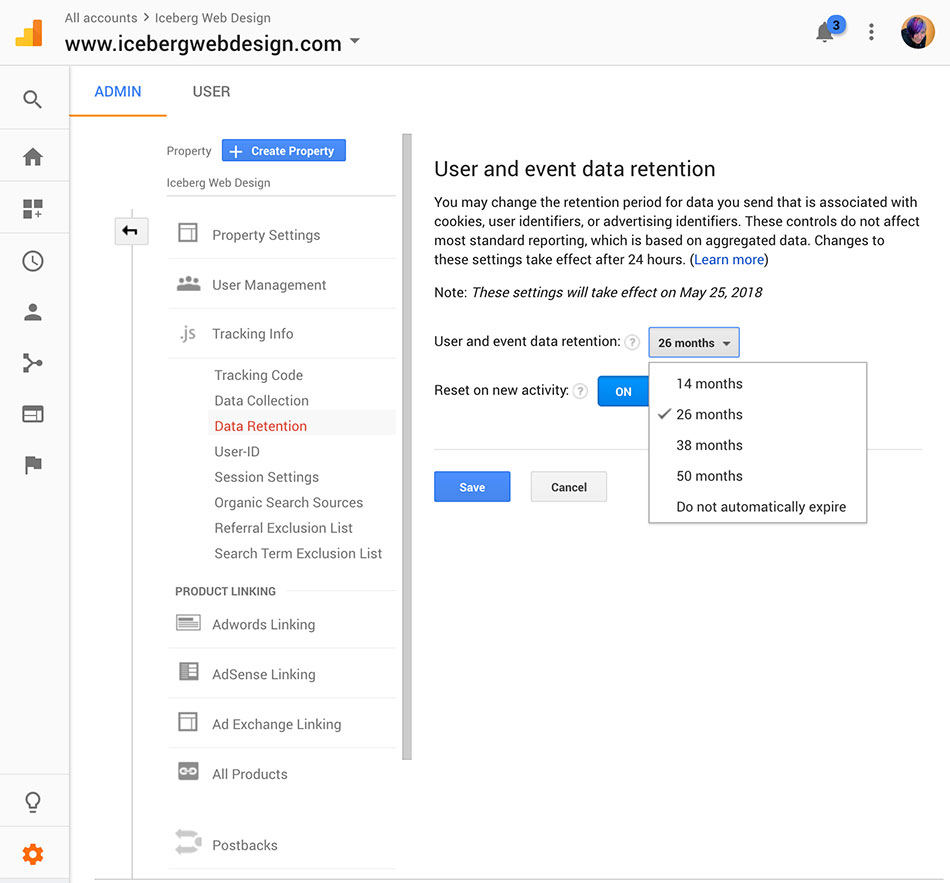The image size is (950, 883).
Task: Open the Learn more link
Action: (729, 260)
